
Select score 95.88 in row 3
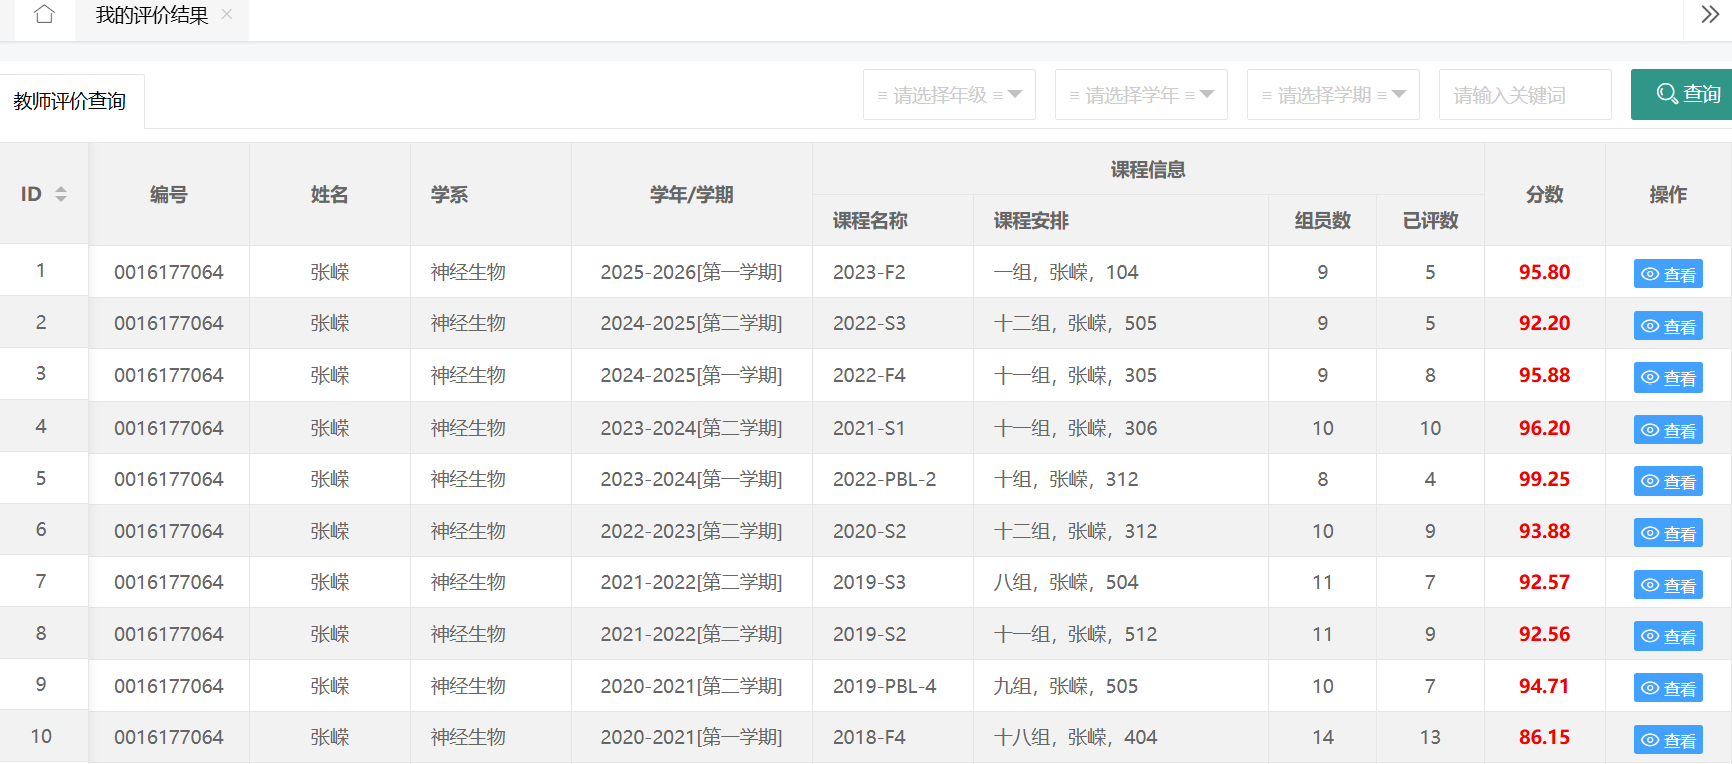tap(1545, 375)
